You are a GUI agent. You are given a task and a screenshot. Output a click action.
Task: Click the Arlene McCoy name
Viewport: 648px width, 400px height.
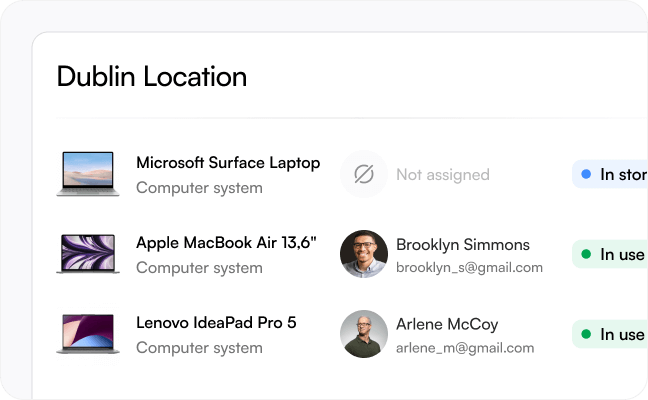(447, 324)
